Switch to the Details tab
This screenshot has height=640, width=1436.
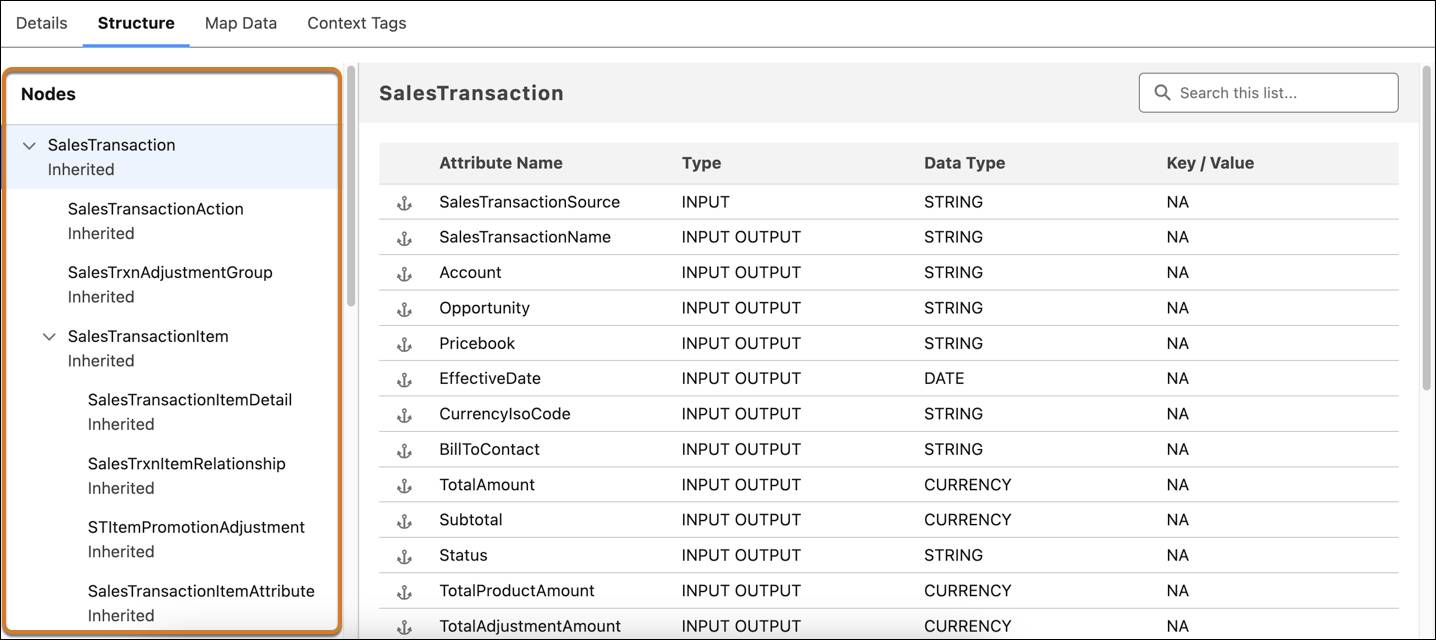[x=41, y=22]
